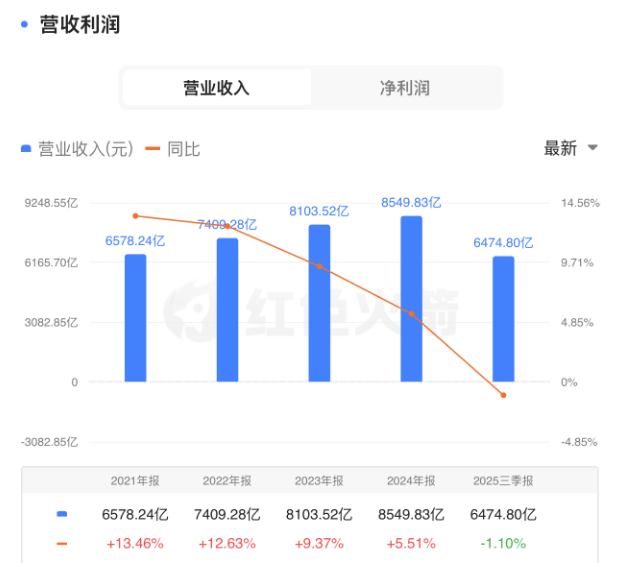The height and width of the screenshot is (563, 620).
Task: Click table value 6474.80亿
Action: pos(503,514)
